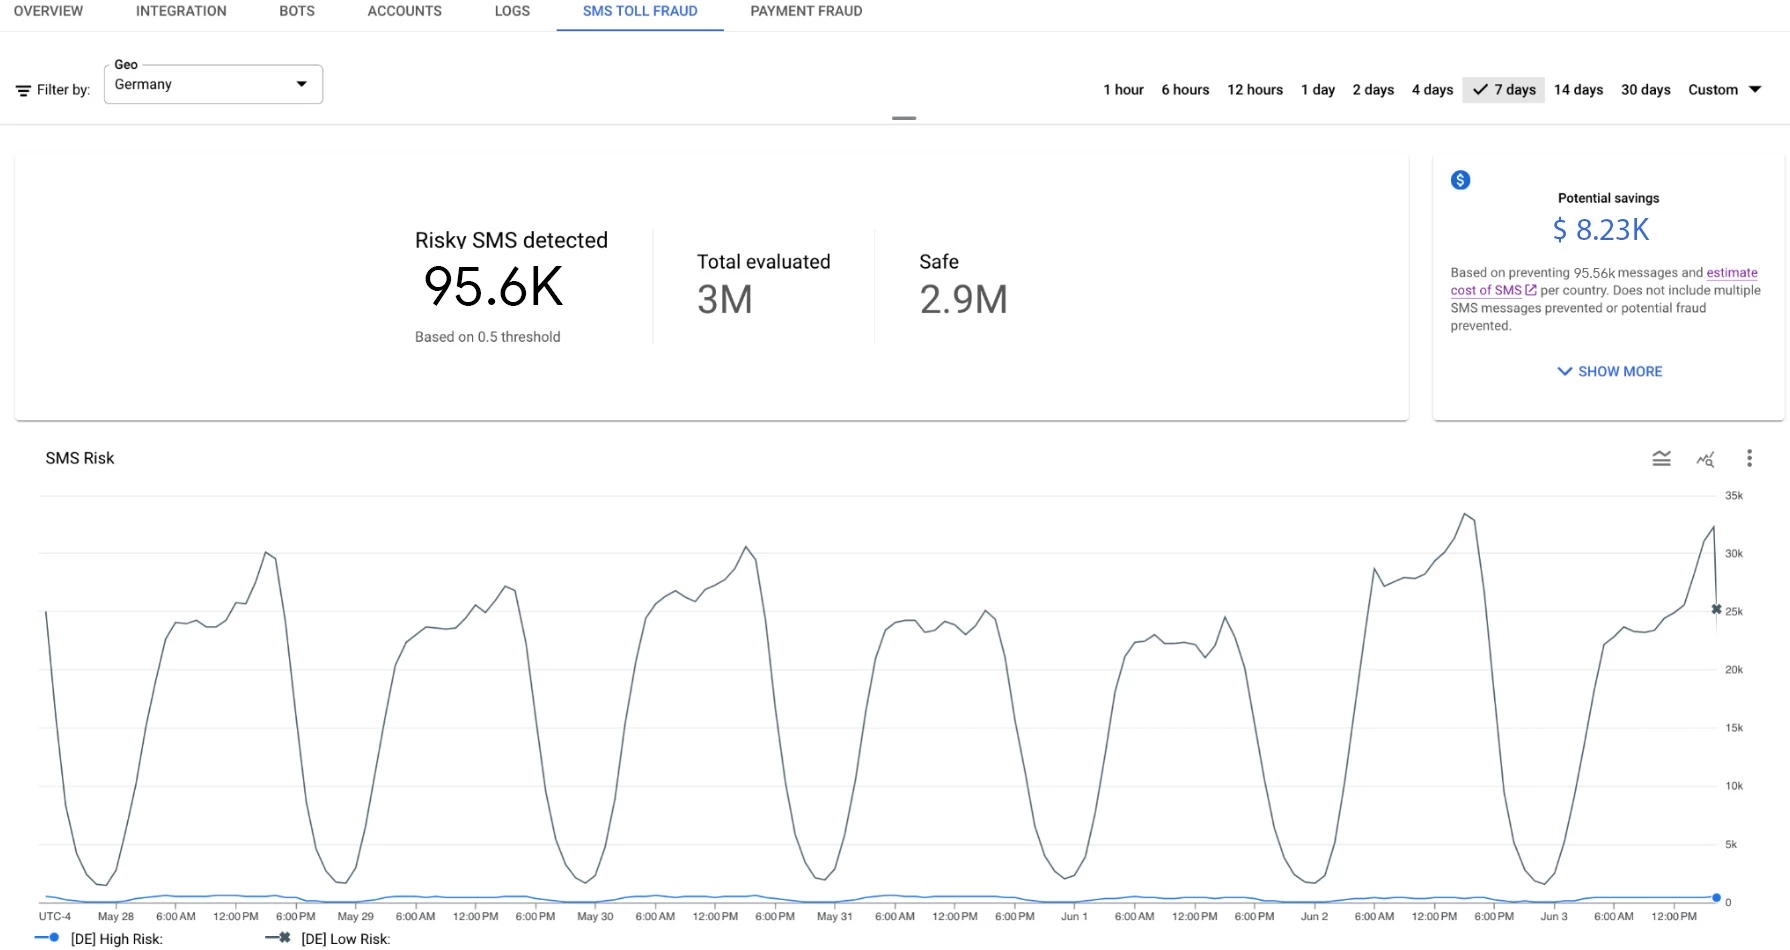Switch to the ACCOUNTS tab
The image size is (1790, 950).
404,11
